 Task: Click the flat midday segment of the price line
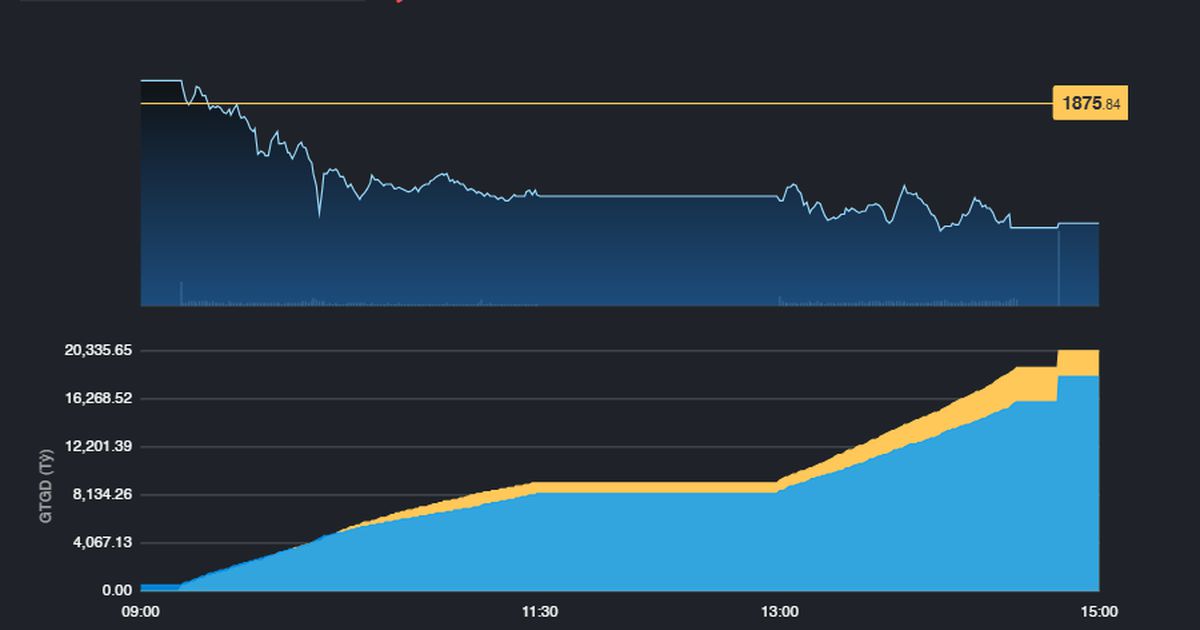tap(660, 196)
